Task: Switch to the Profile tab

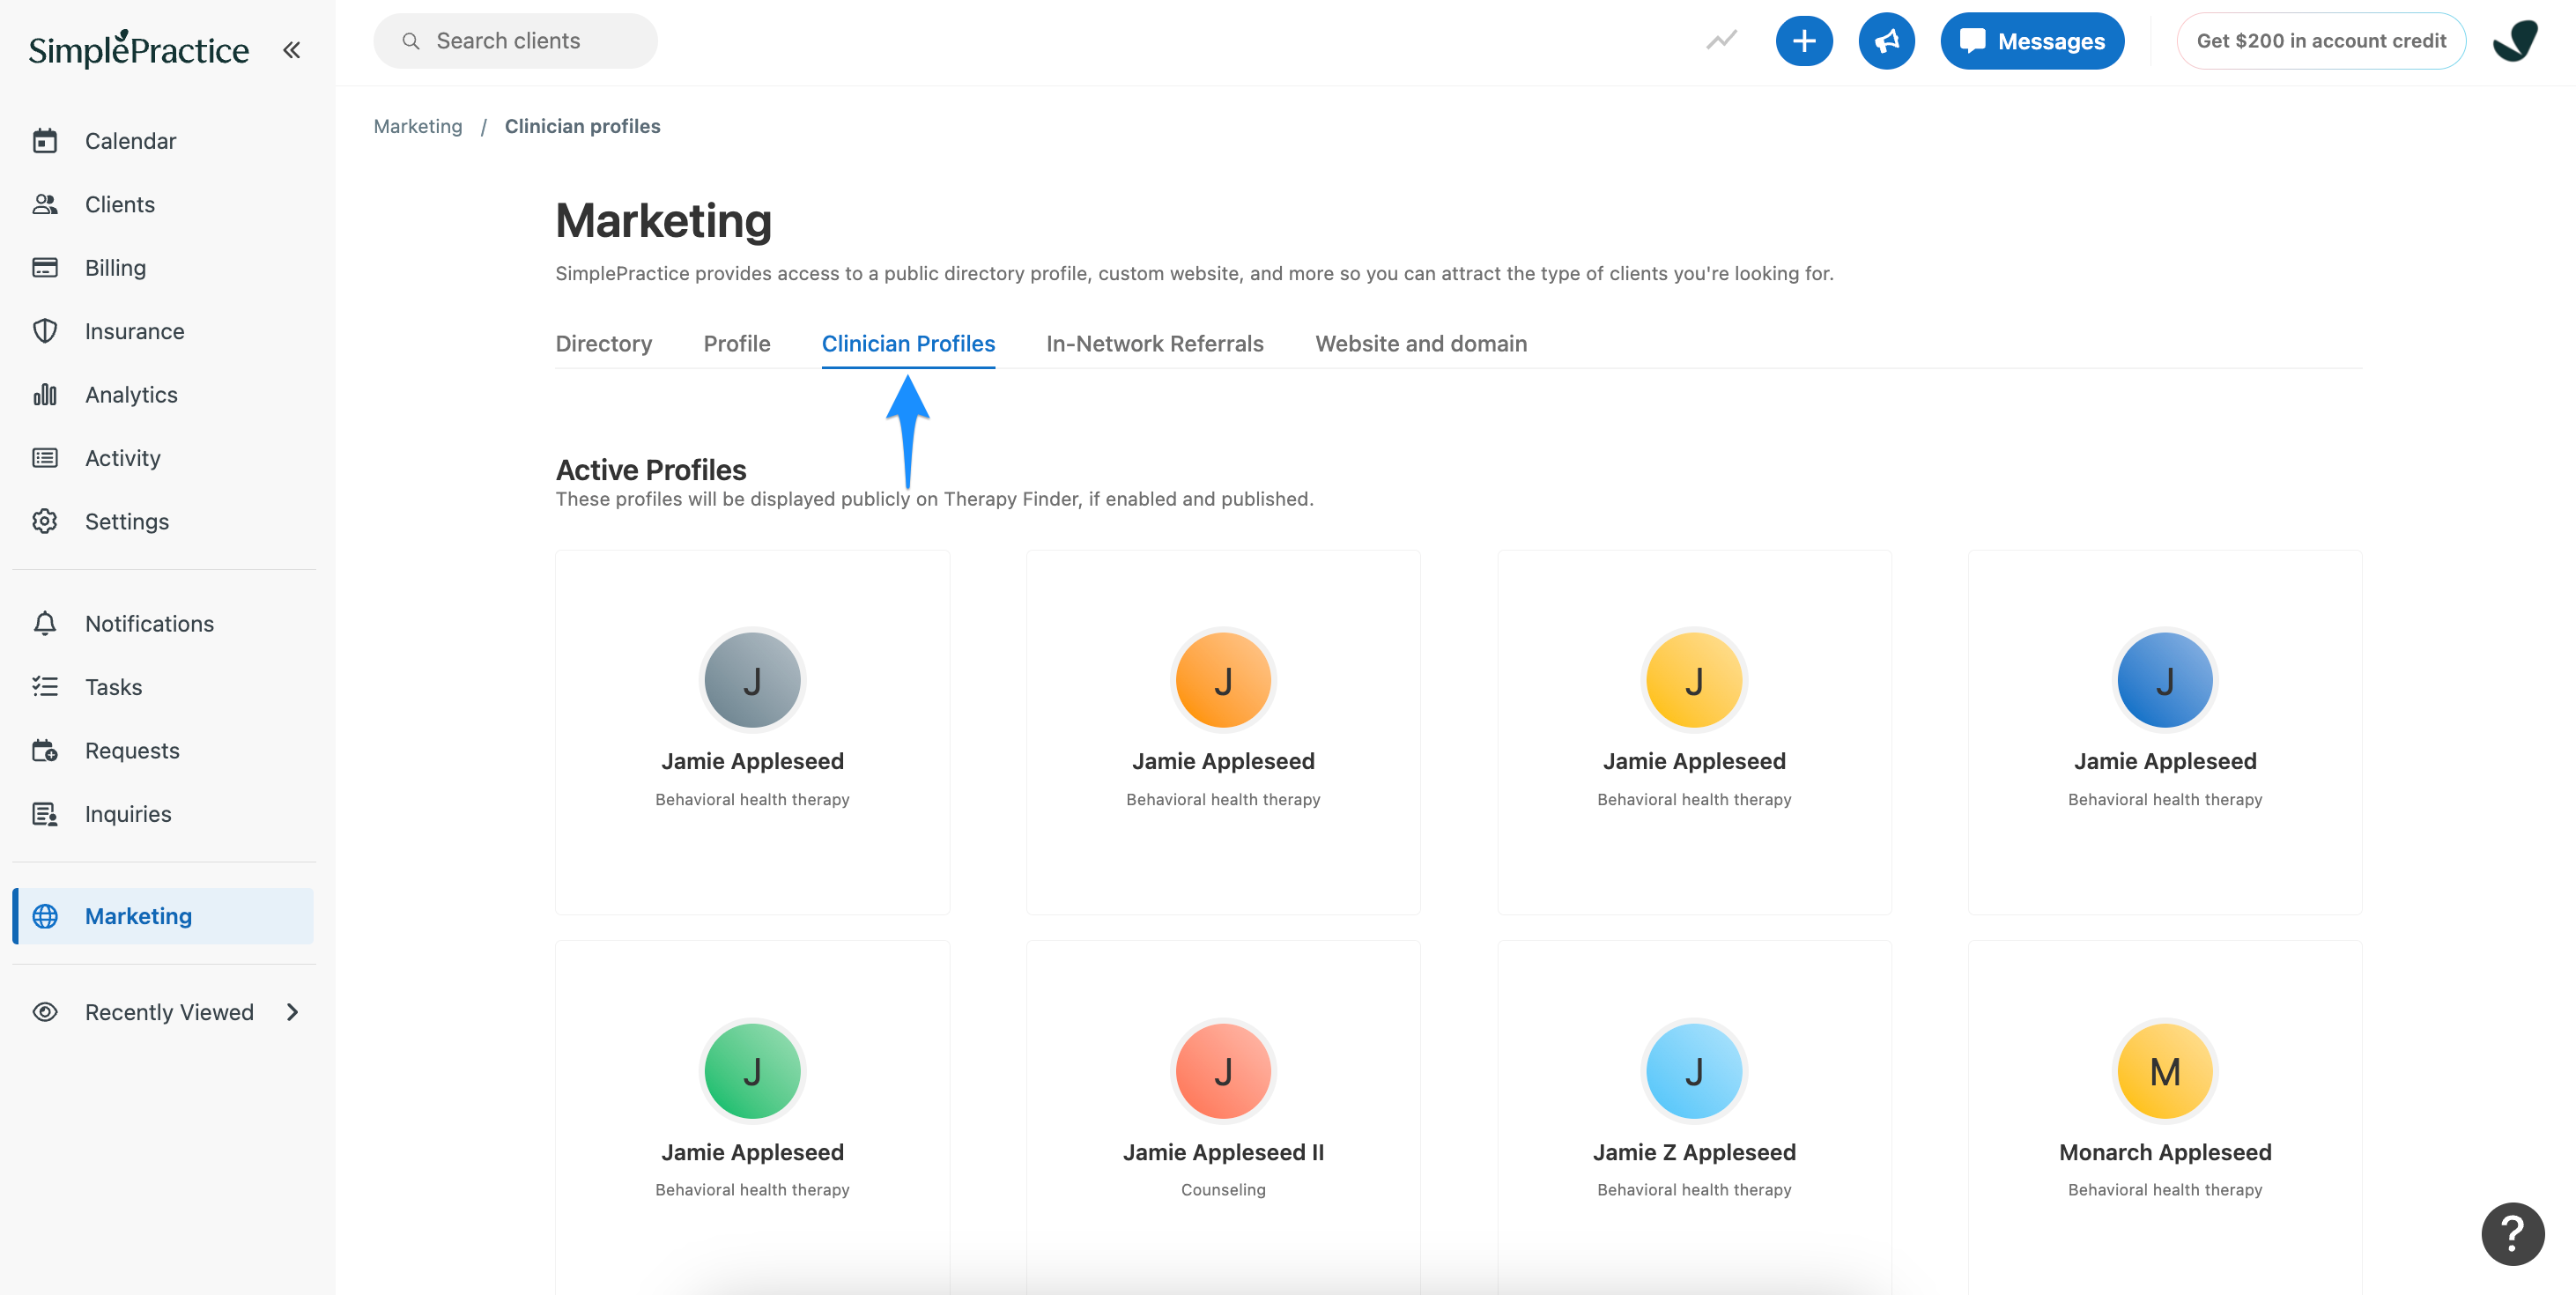Action: point(737,343)
